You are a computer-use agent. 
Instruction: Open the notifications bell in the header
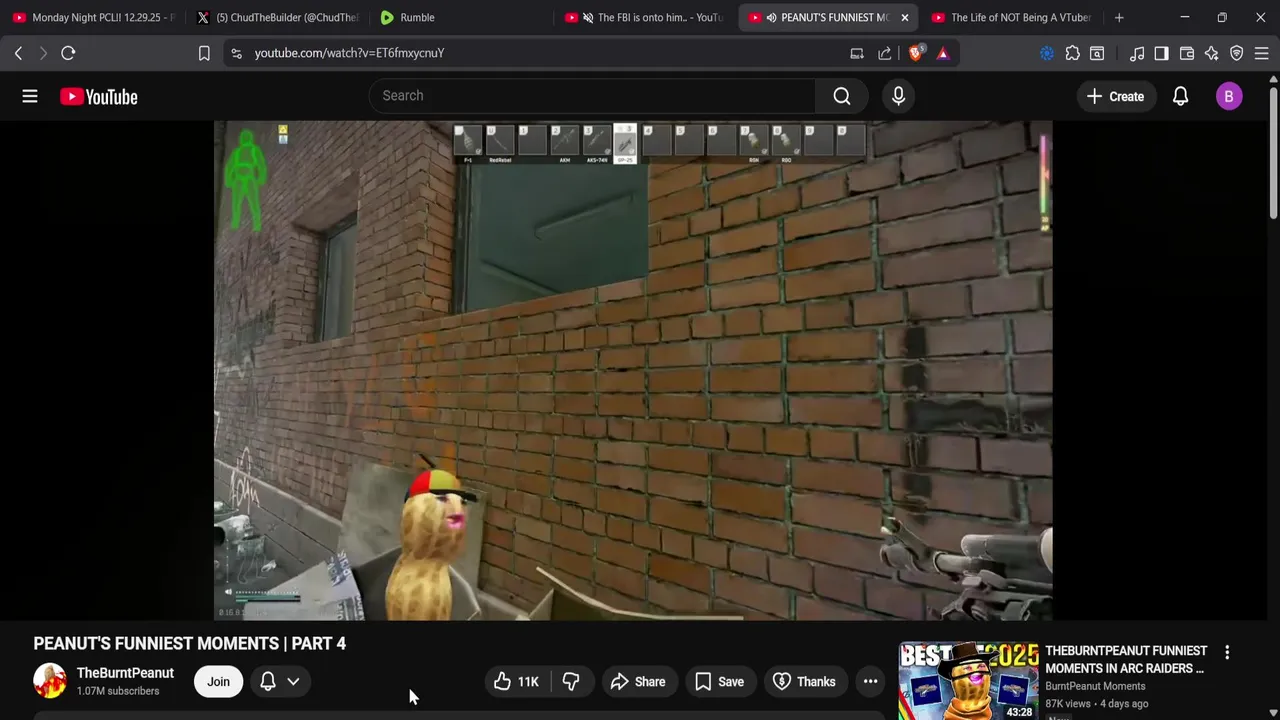[x=1180, y=96]
